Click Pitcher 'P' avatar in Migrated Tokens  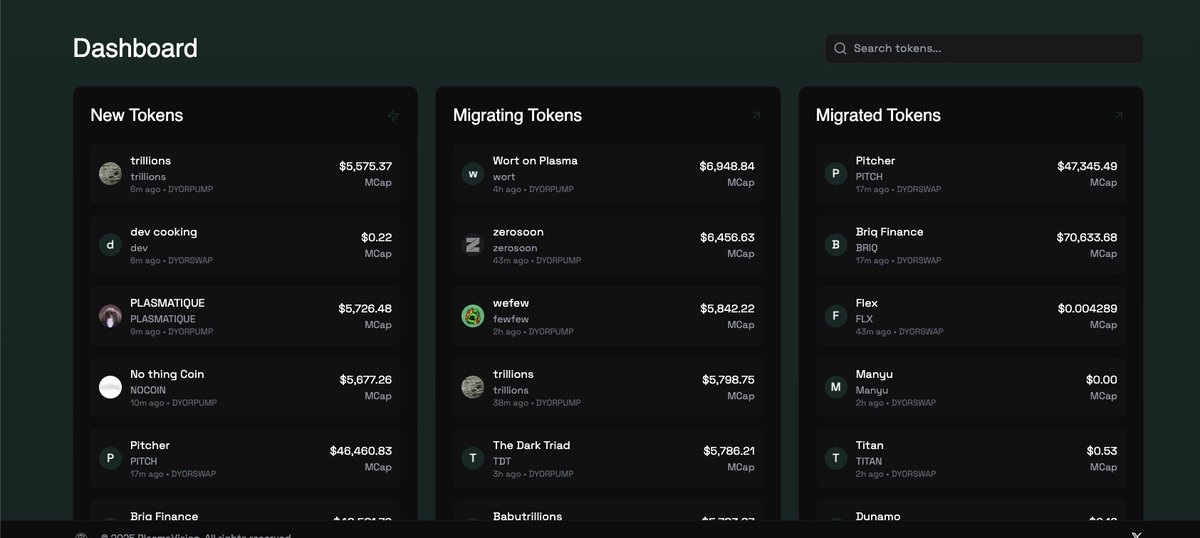point(836,173)
